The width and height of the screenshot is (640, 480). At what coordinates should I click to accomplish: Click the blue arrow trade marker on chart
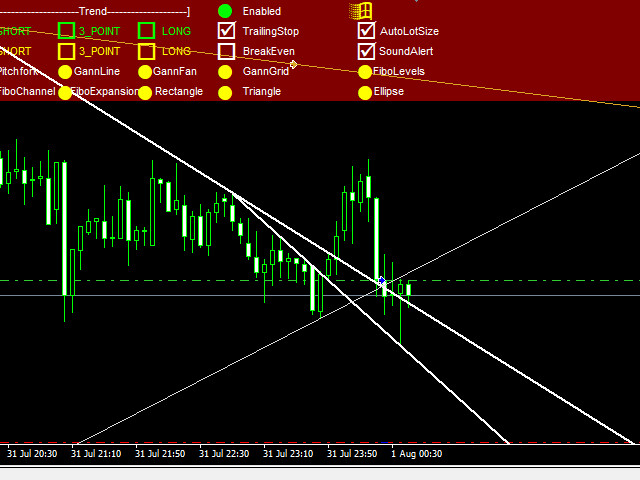381,280
